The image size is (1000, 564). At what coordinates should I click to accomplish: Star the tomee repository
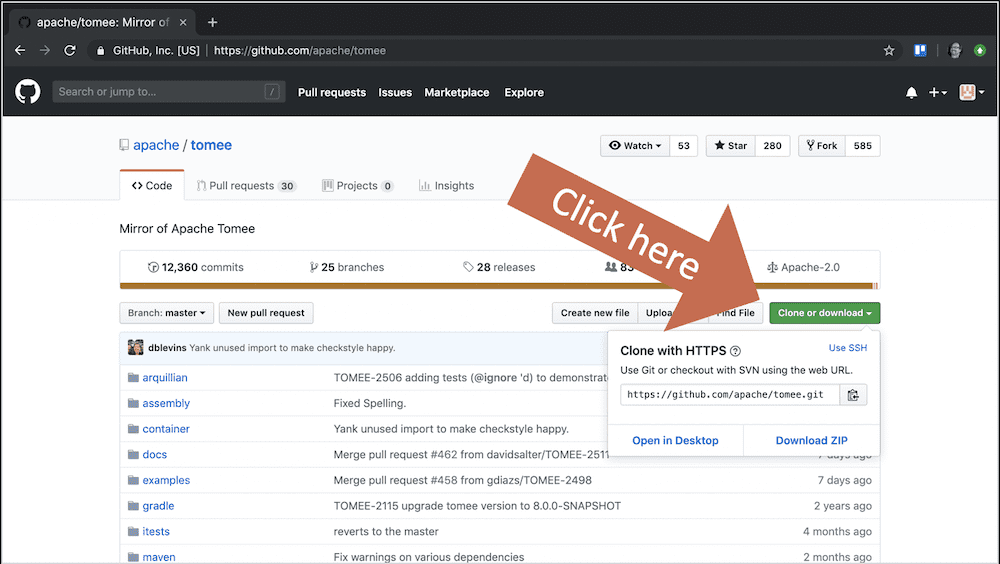(731, 145)
